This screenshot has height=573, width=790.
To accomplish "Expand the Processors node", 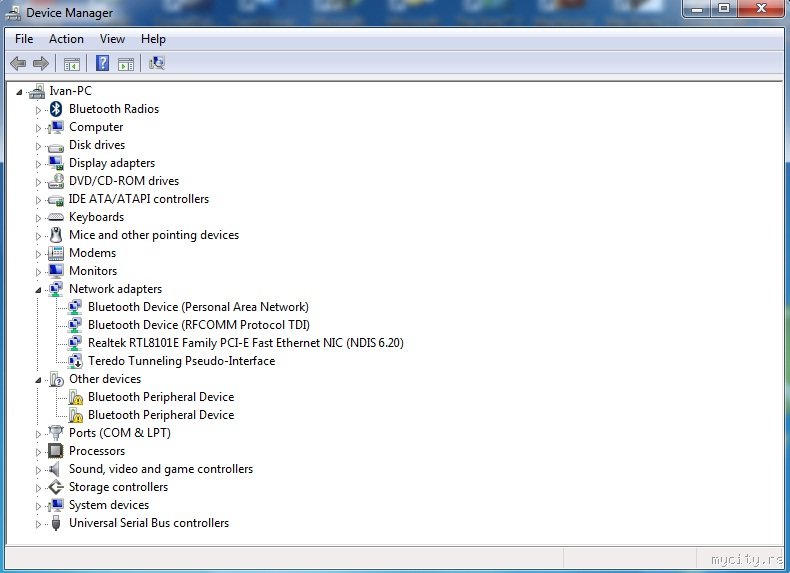I will (x=38, y=452).
